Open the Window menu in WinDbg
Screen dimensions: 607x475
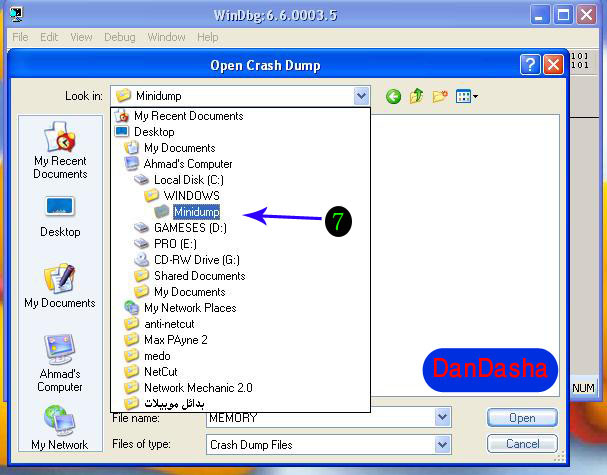[x=166, y=37]
